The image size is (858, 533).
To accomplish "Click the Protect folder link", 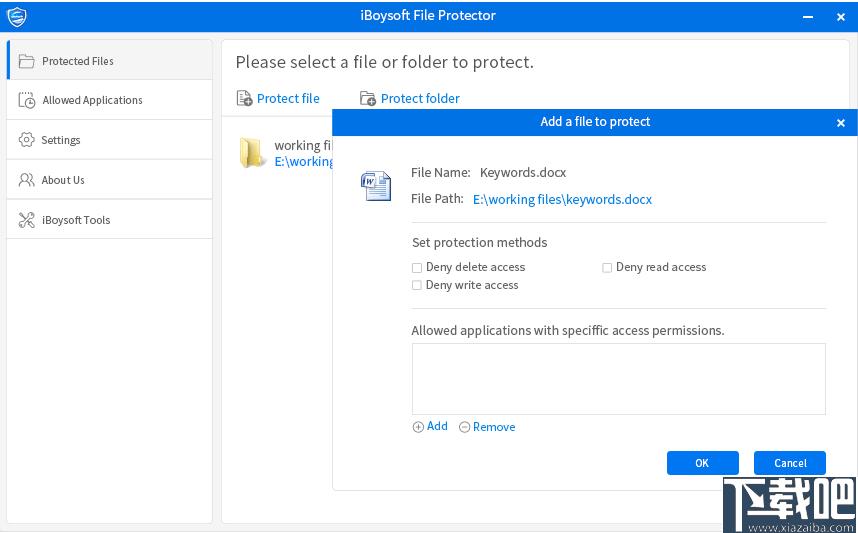I will click(x=420, y=99).
